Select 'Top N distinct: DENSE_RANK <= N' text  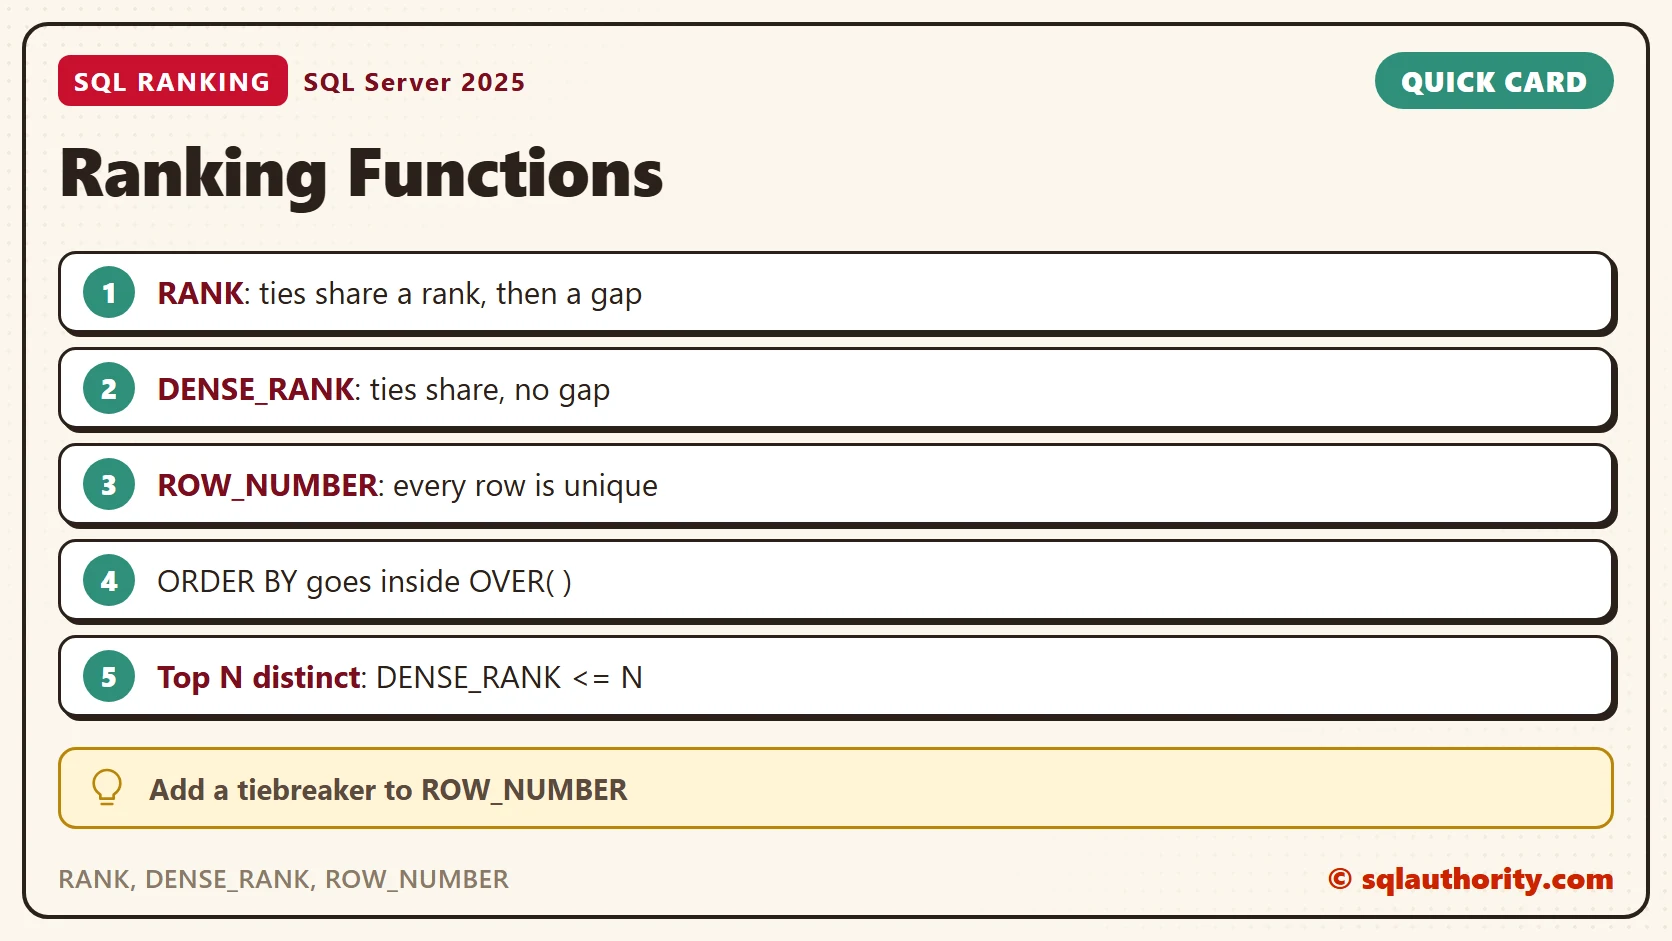(x=400, y=678)
